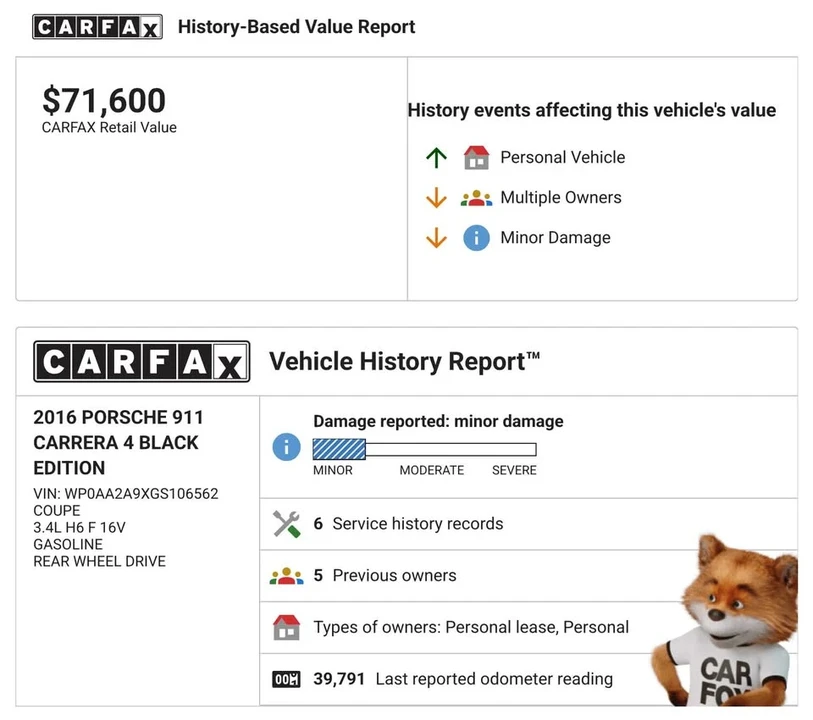Viewport: 813px width, 720px height.
Task: Click the VIN number WP0AA2A9XGS106562
Action: tap(126, 493)
